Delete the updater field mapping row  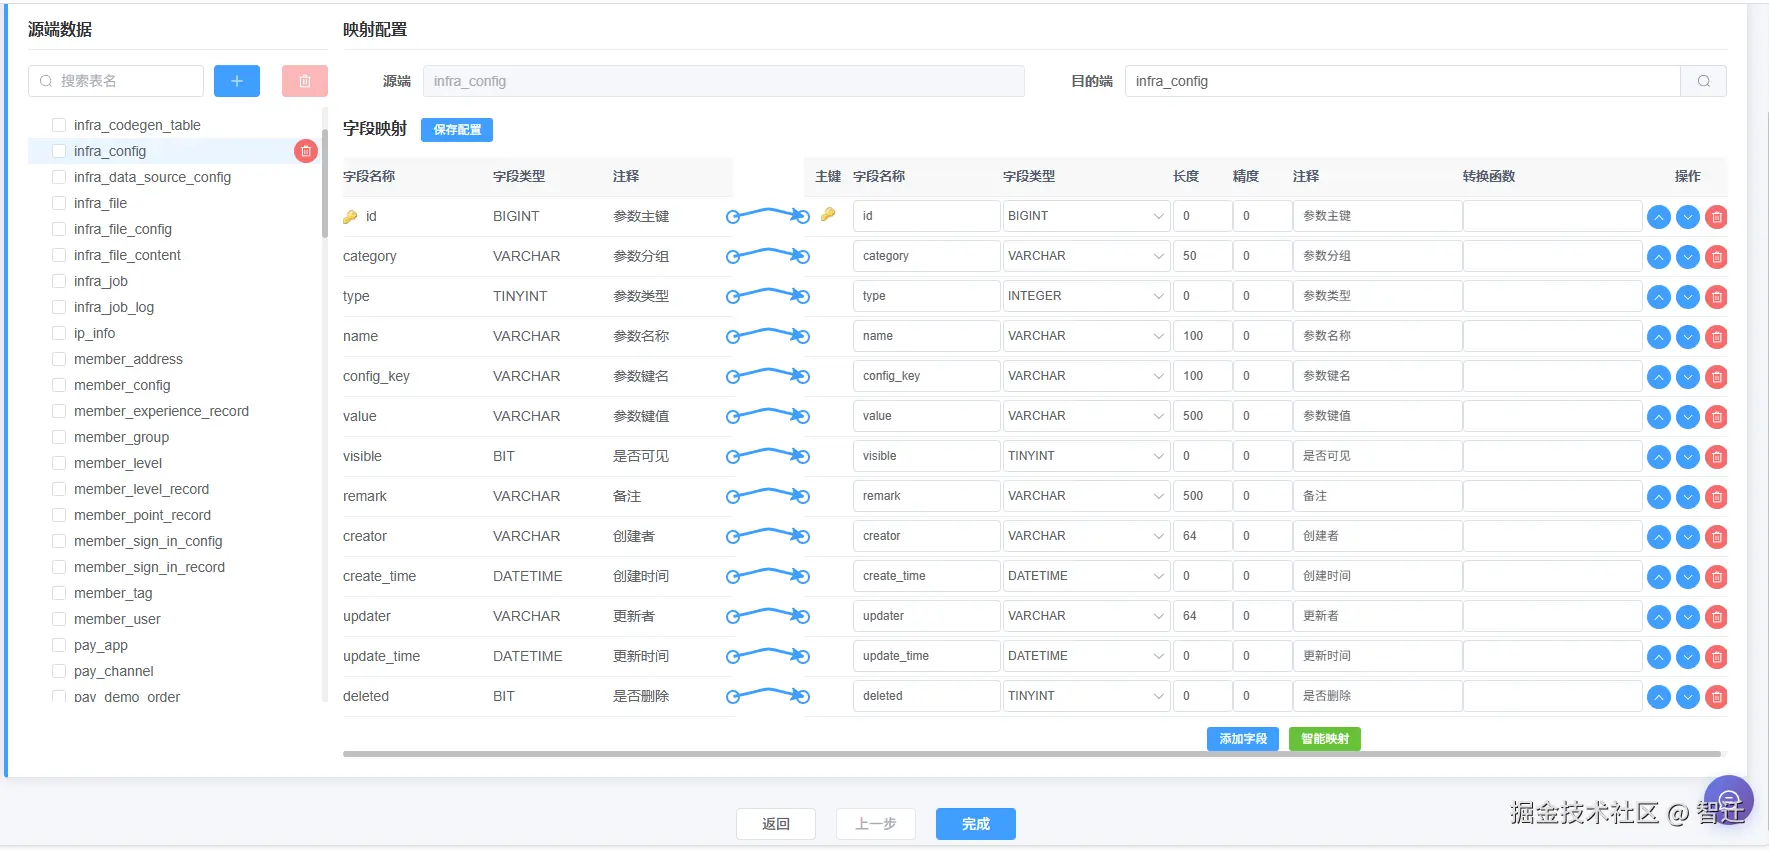(x=1717, y=617)
